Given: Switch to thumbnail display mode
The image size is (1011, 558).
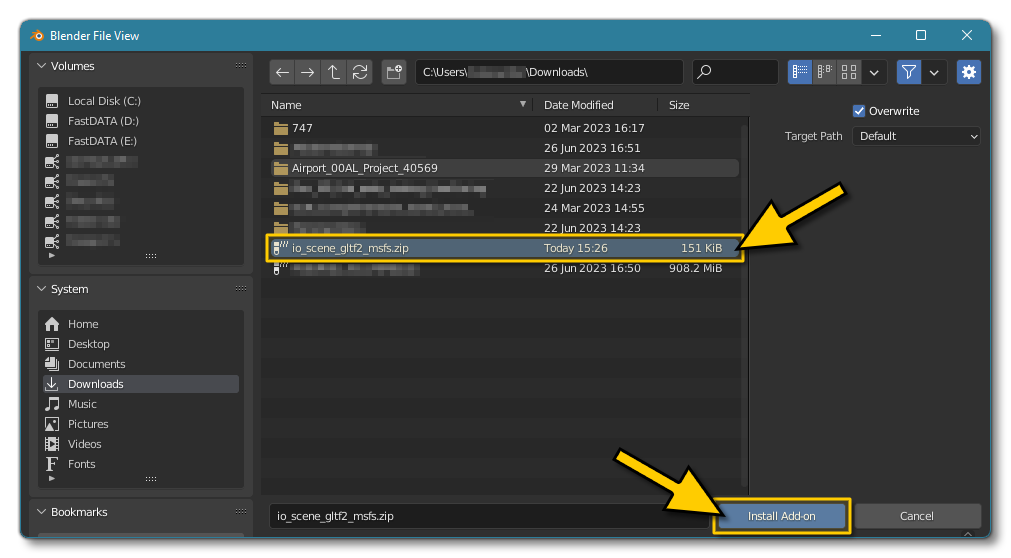Looking at the screenshot, I should [x=849, y=72].
